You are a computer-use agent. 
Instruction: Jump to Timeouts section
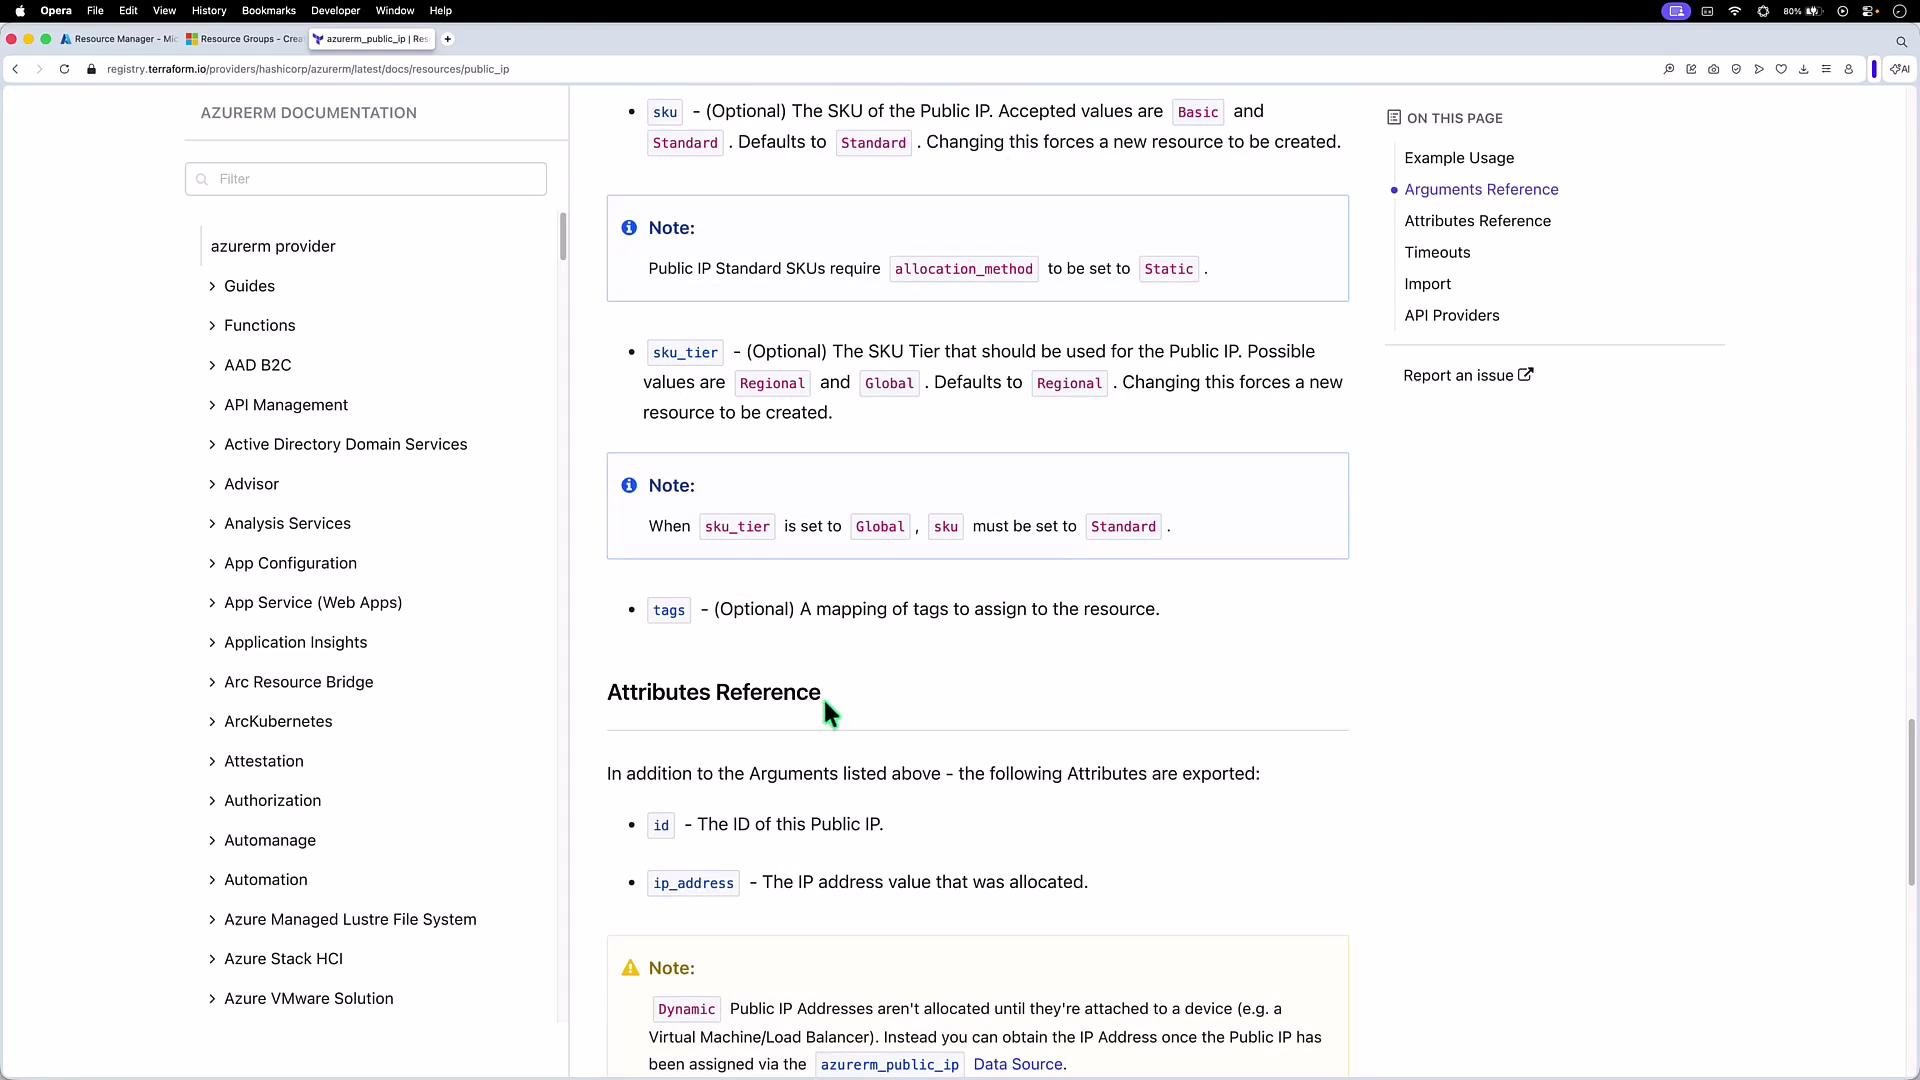(x=1437, y=252)
